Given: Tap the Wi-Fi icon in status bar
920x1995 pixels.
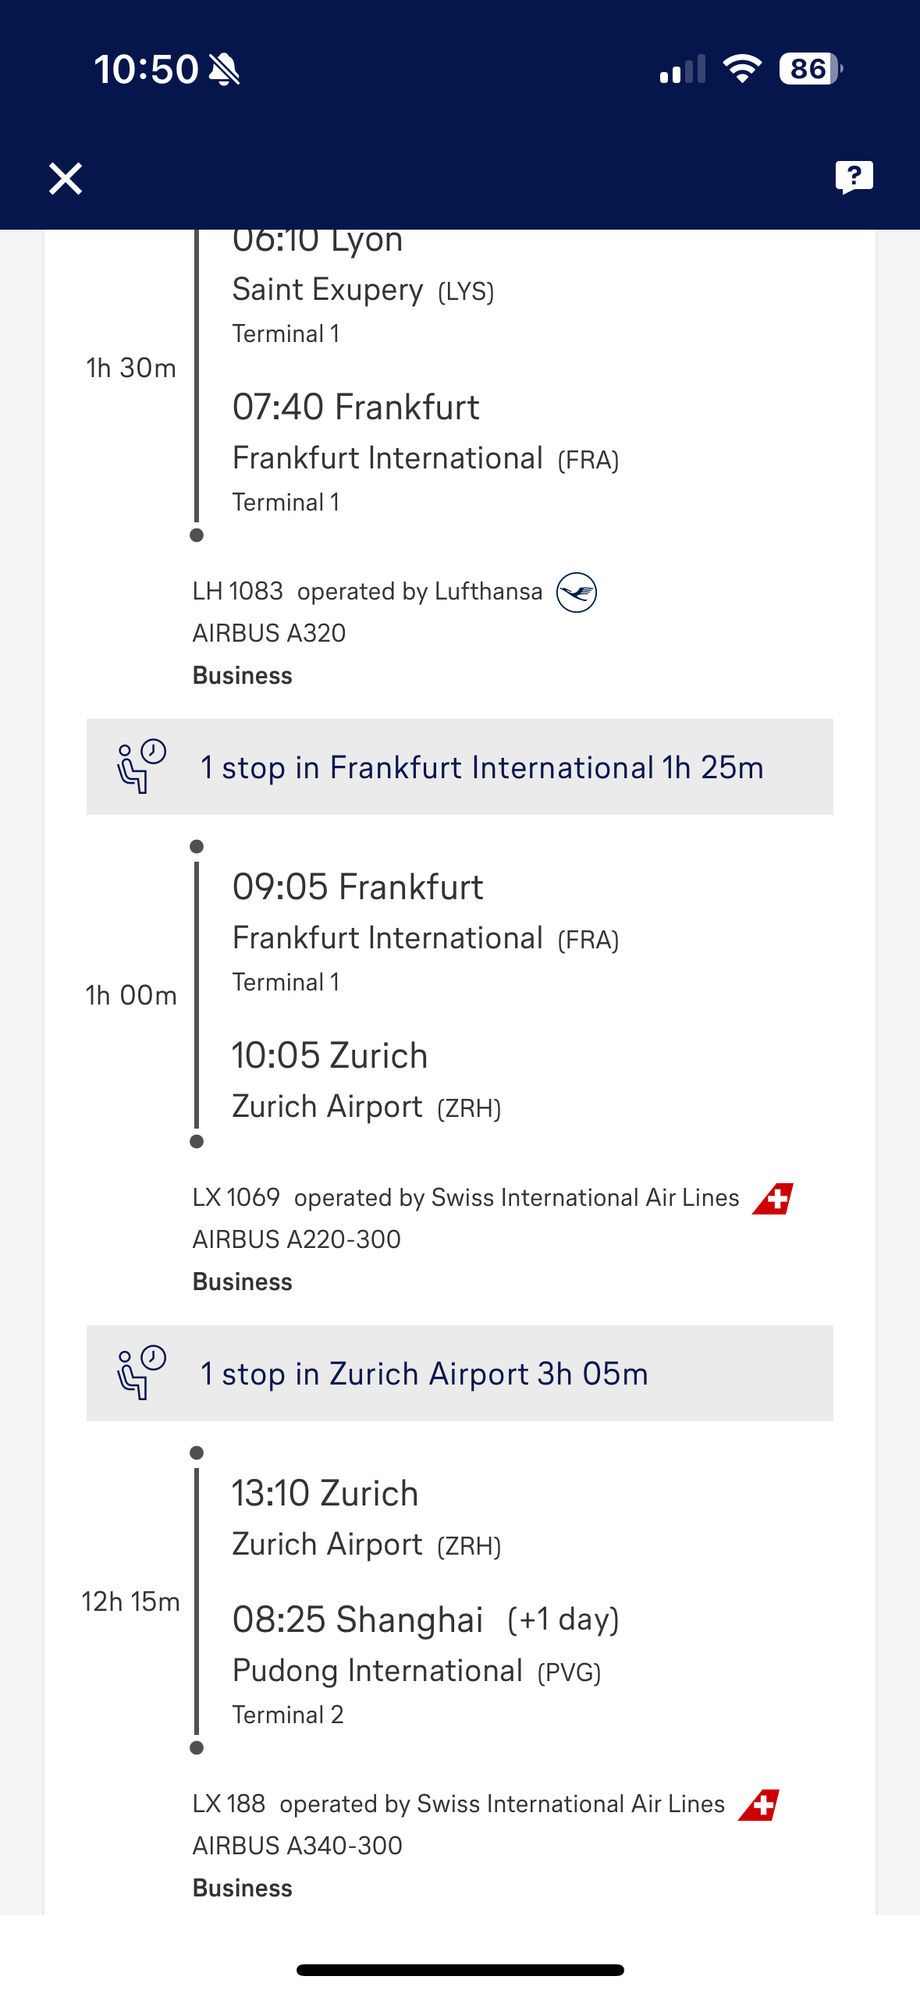Looking at the screenshot, I should coord(742,69).
